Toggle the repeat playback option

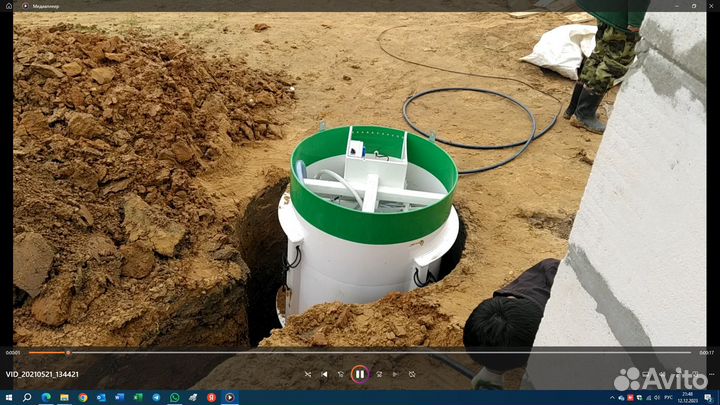[412, 374]
